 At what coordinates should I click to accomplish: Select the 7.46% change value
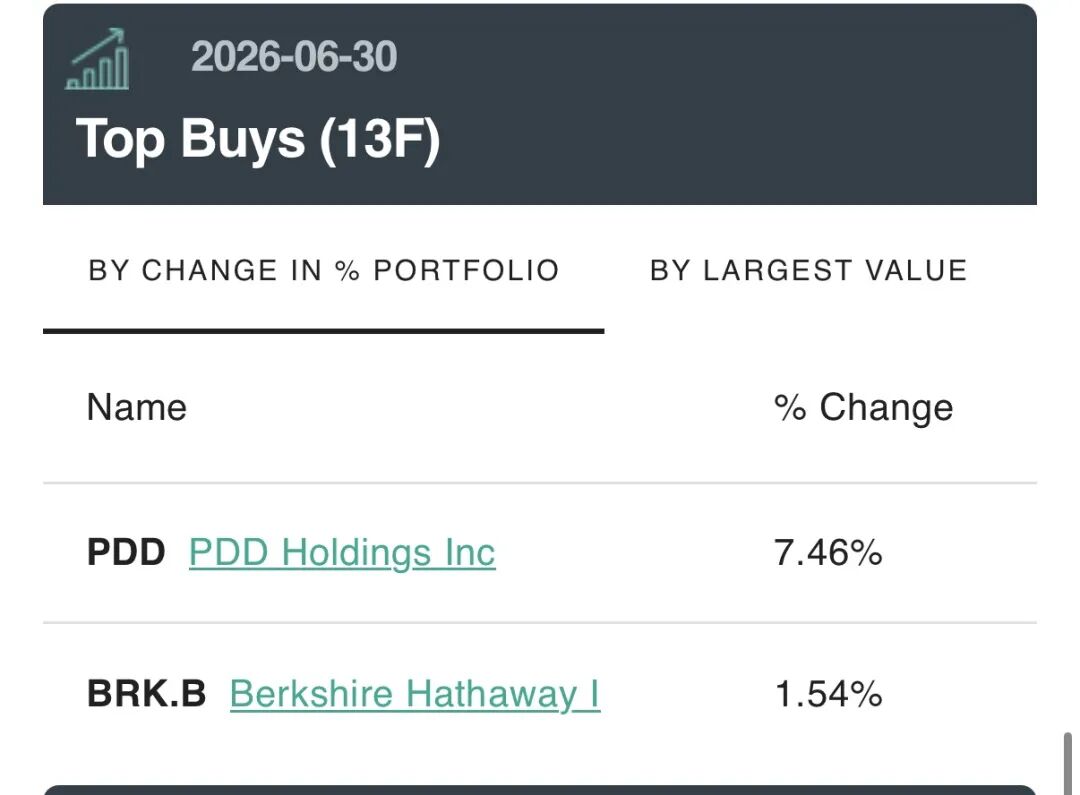pyautogui.click(x=828, y=553)
